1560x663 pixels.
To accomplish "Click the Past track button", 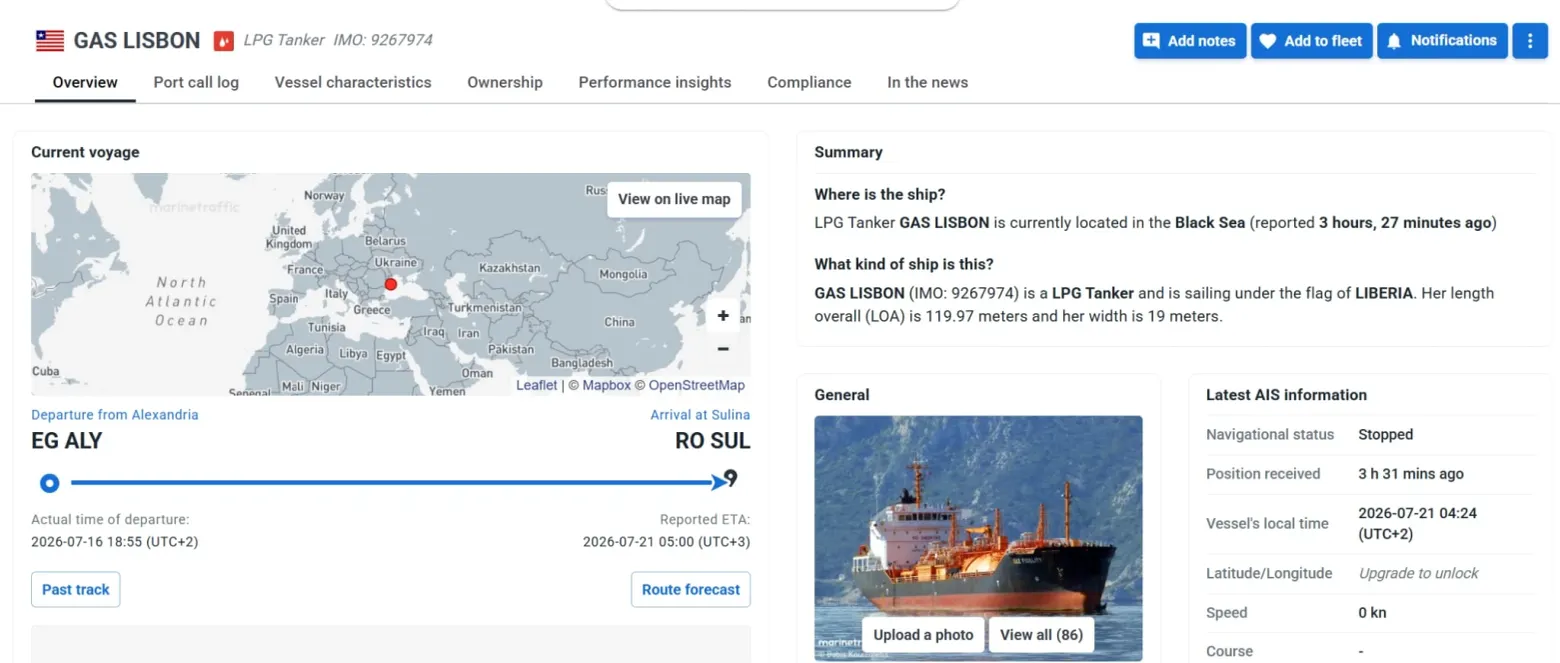I will pos(76,589).
